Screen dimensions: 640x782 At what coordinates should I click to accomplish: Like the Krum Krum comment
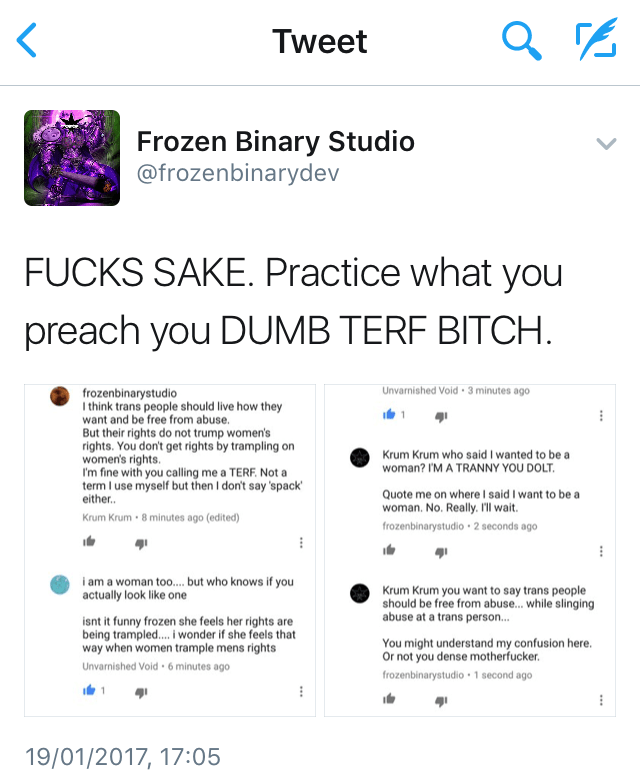(x=90, y=542)
